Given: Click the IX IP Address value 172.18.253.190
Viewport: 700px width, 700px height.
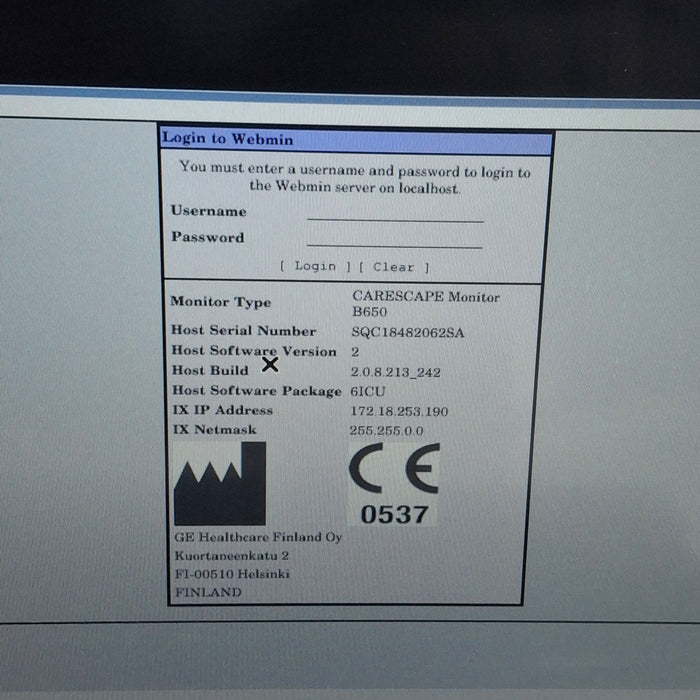Looking at the screenshot, I should click(x=399, y=411).
